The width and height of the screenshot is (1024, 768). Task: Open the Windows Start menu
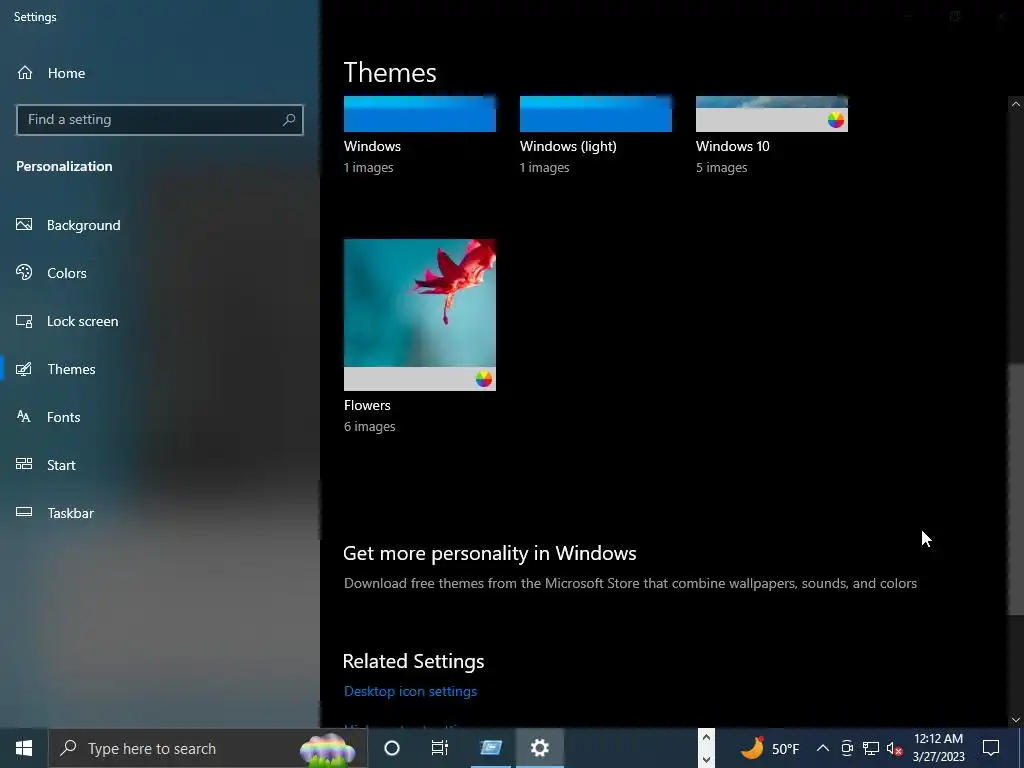(24, 748)
